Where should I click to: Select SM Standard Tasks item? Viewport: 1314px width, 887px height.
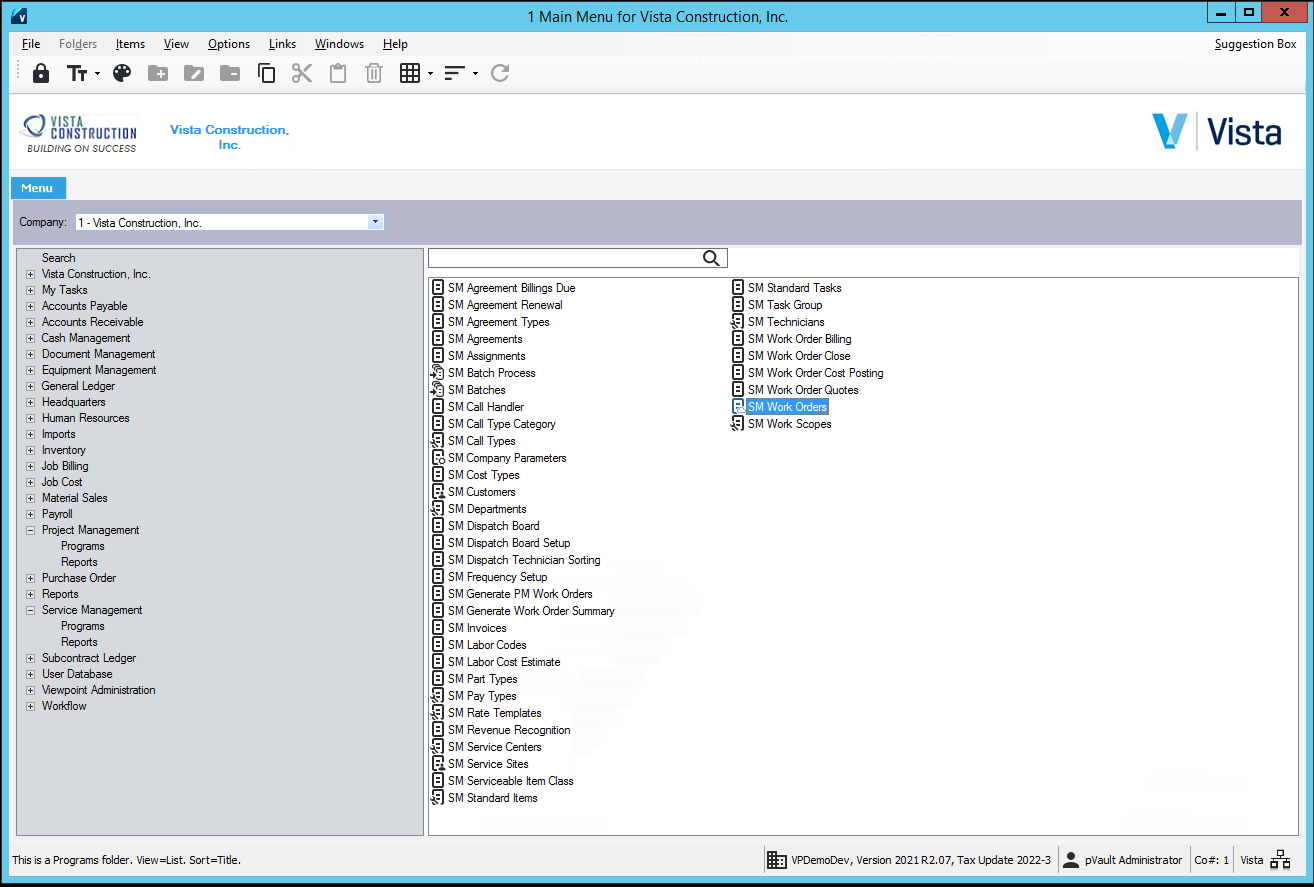(794, 288)
